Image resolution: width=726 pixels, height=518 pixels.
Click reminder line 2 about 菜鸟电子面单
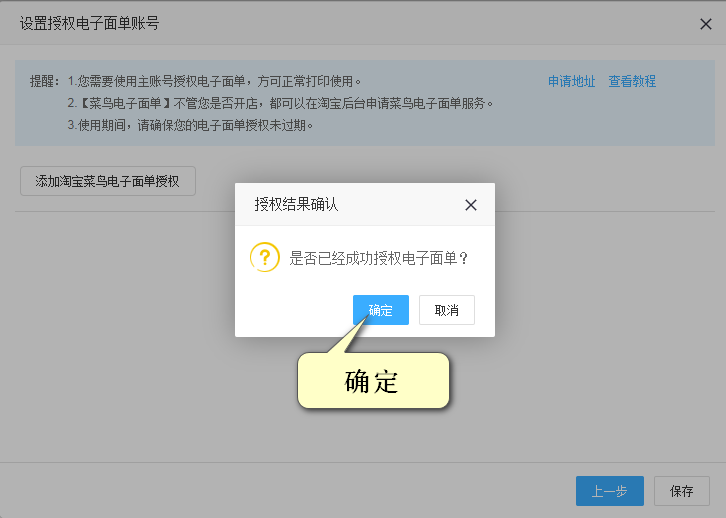click(x=280, y=103)
